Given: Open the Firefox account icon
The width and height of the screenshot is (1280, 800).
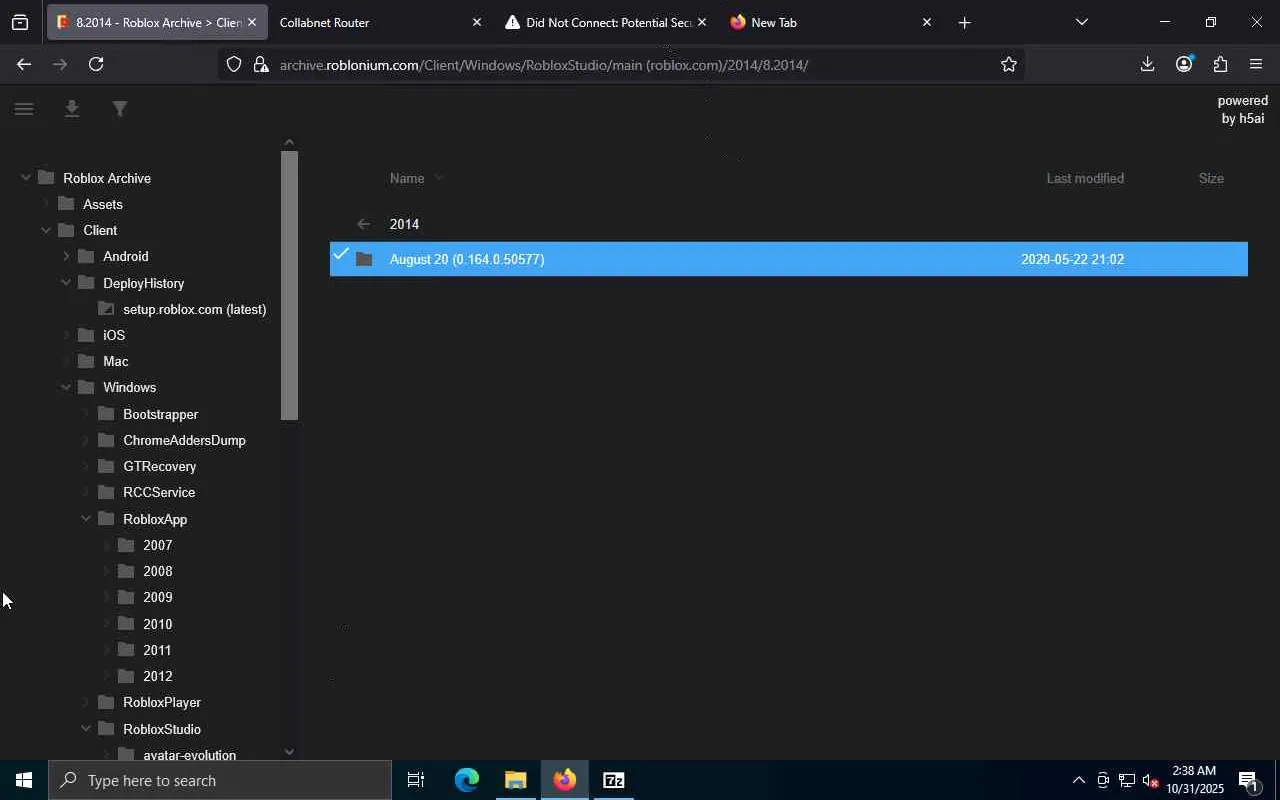Looking at the screenshot, I should [x=1184, y=64].
